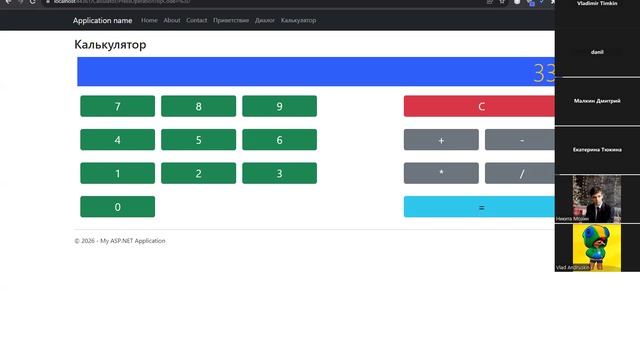This screenshot has width=640, height=360.
Task: Click the digit 2 calculator button
Action: click(198, 173)
